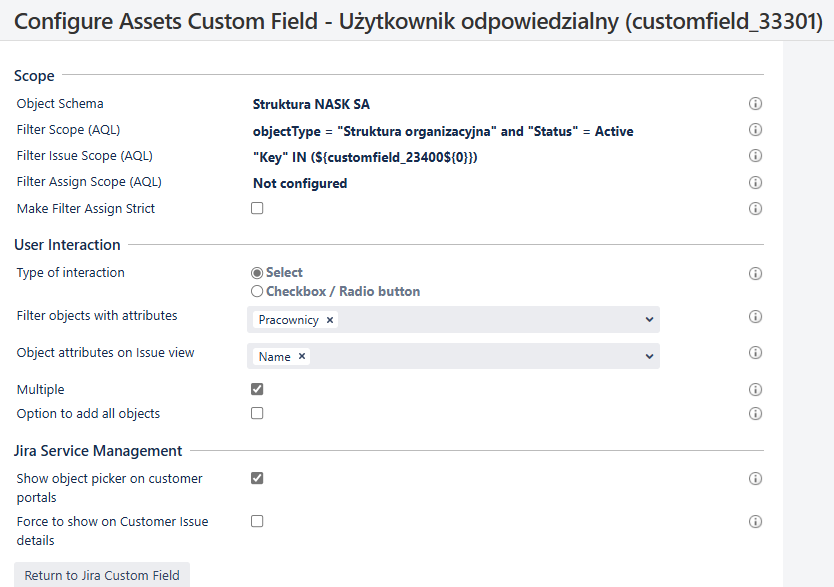Check Force to show on Customer Issue details

257,521
